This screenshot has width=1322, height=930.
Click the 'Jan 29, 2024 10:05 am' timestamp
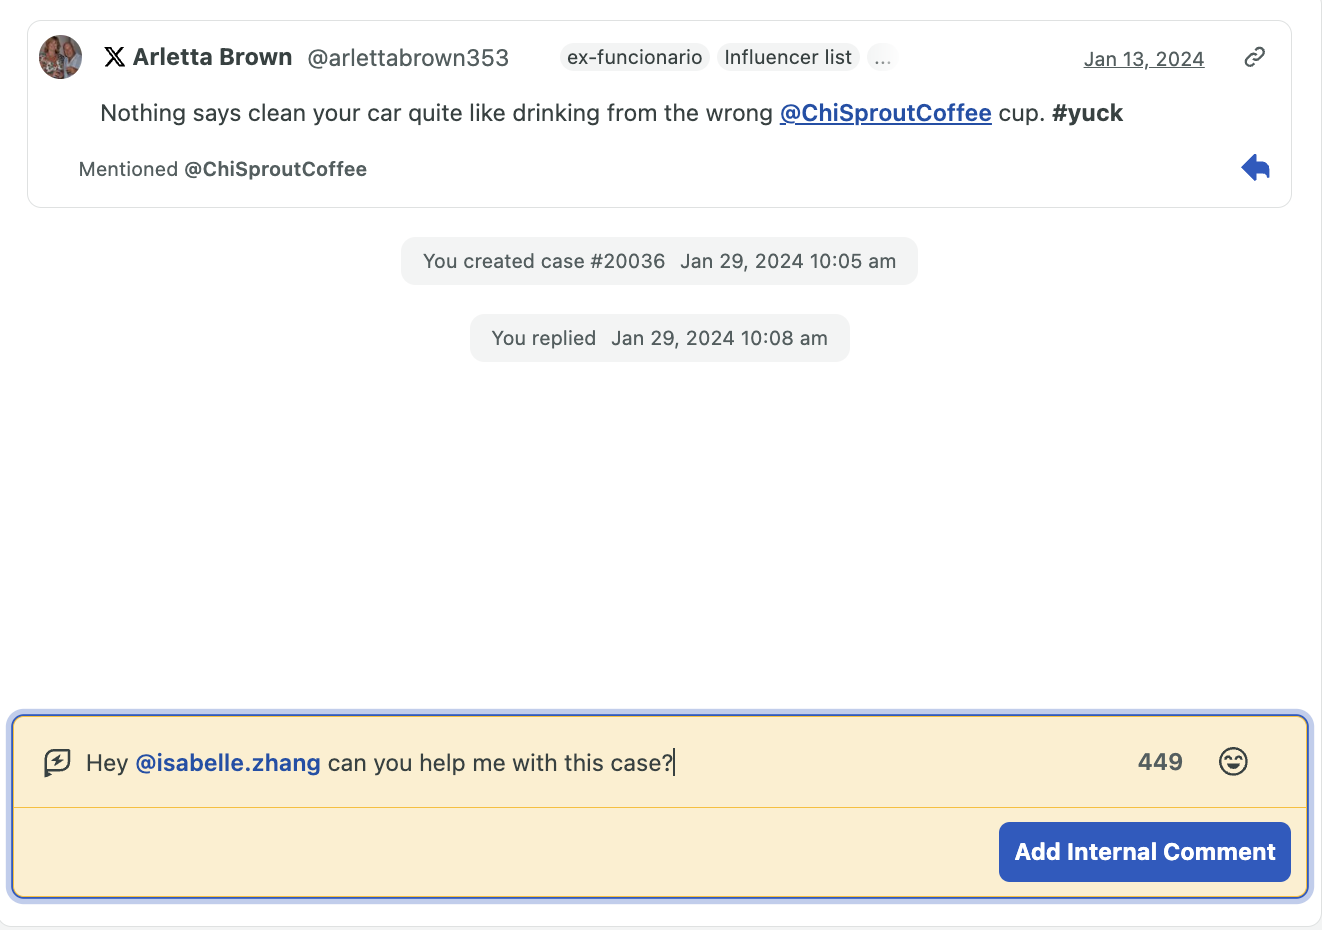point(788,261)
